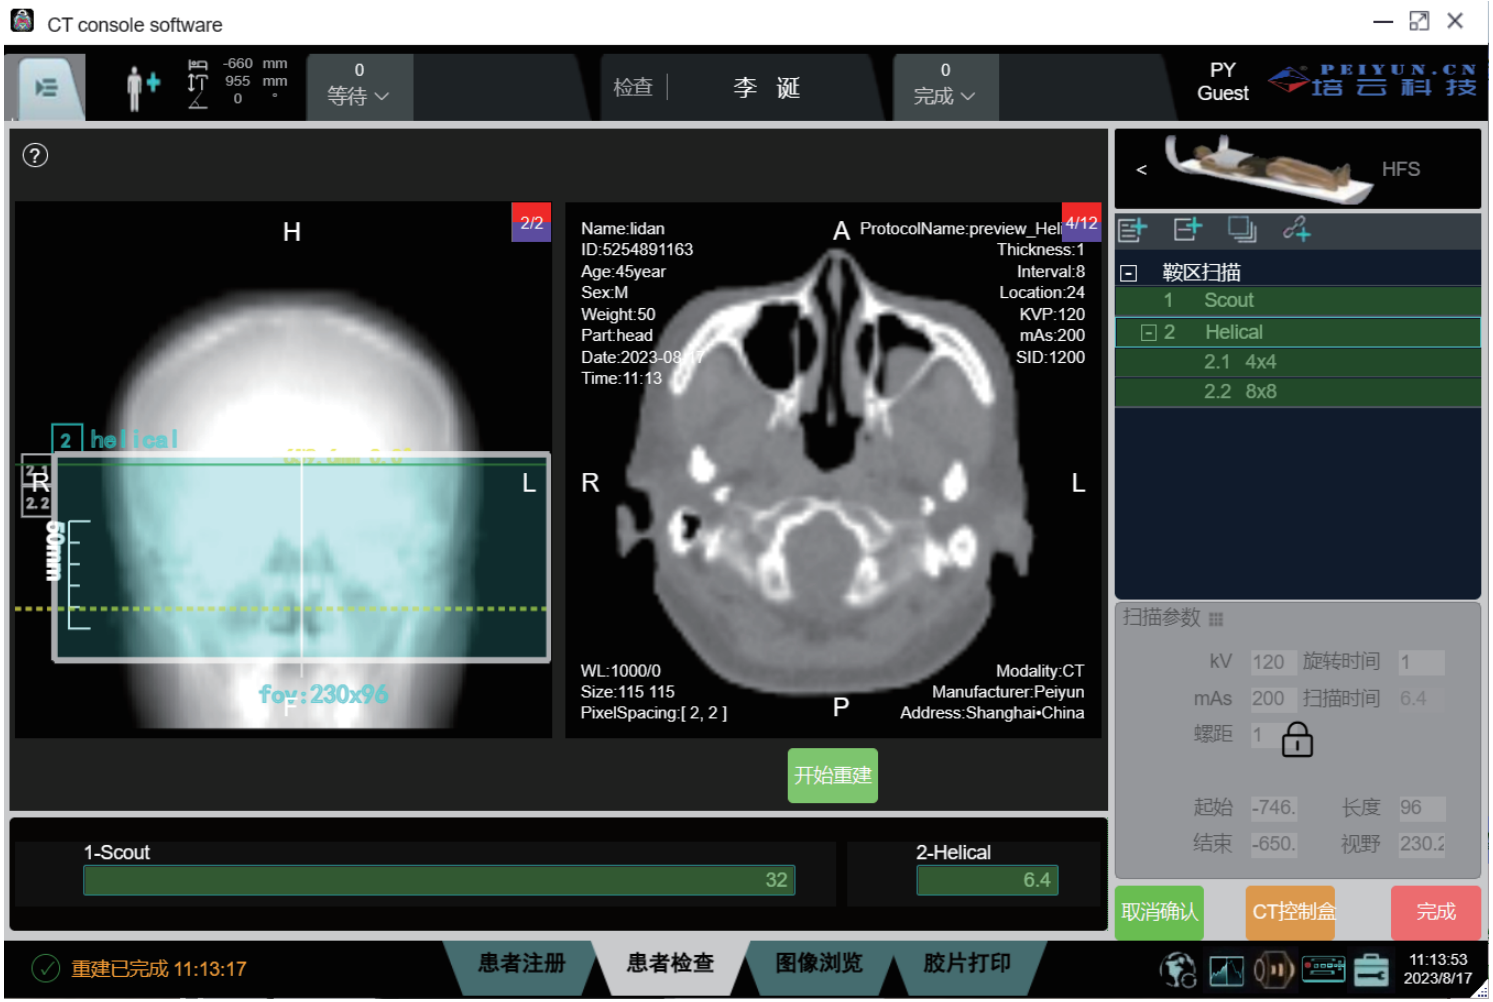Viewport: 1493px width, 1002px height.
Task: Click the add scan series icon
Action: click(1187, 230)
